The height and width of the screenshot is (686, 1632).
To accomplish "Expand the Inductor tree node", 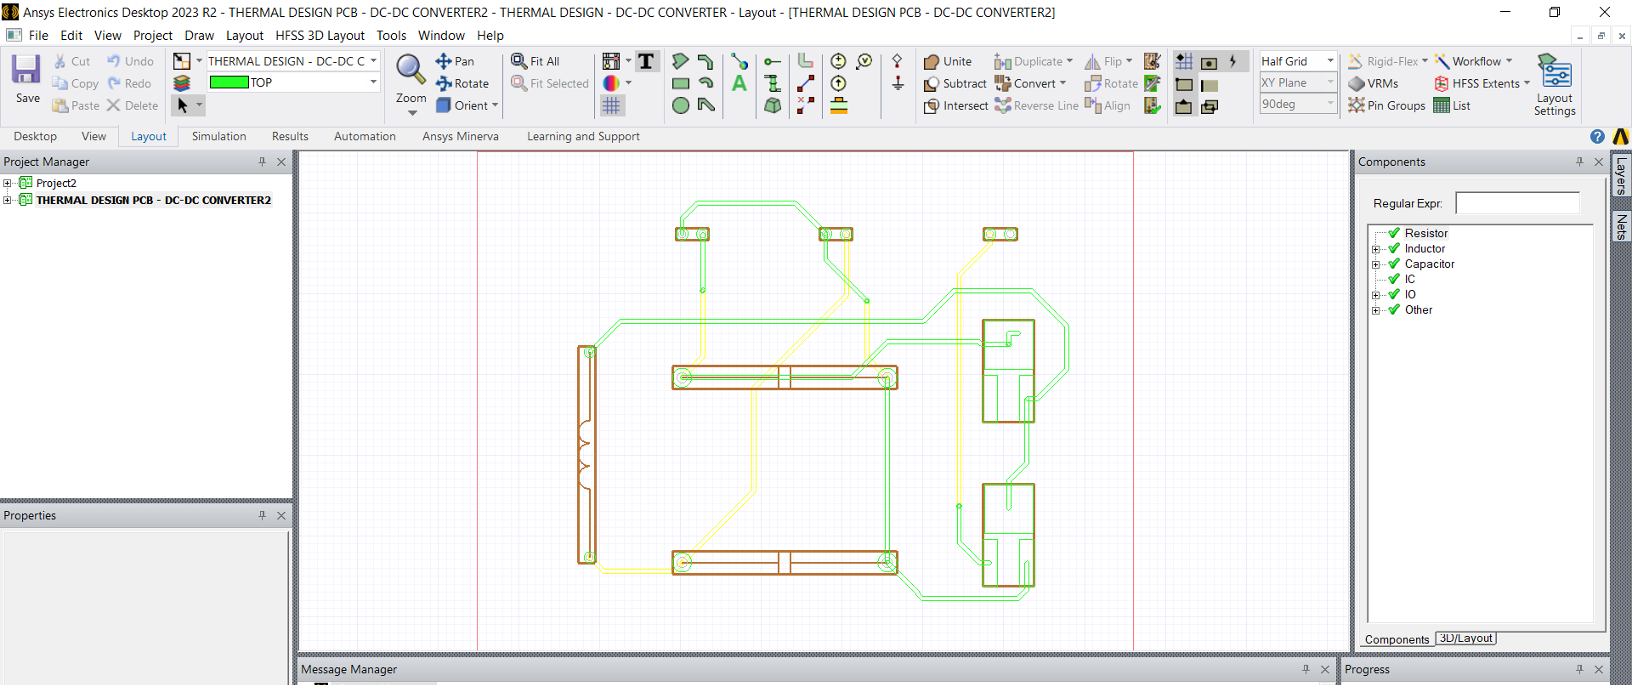I will [1376, 249].
